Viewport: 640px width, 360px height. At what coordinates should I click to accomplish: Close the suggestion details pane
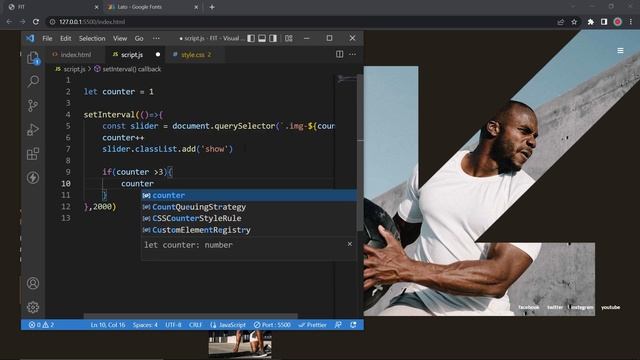pyautogui.click(x=350, y=244)
